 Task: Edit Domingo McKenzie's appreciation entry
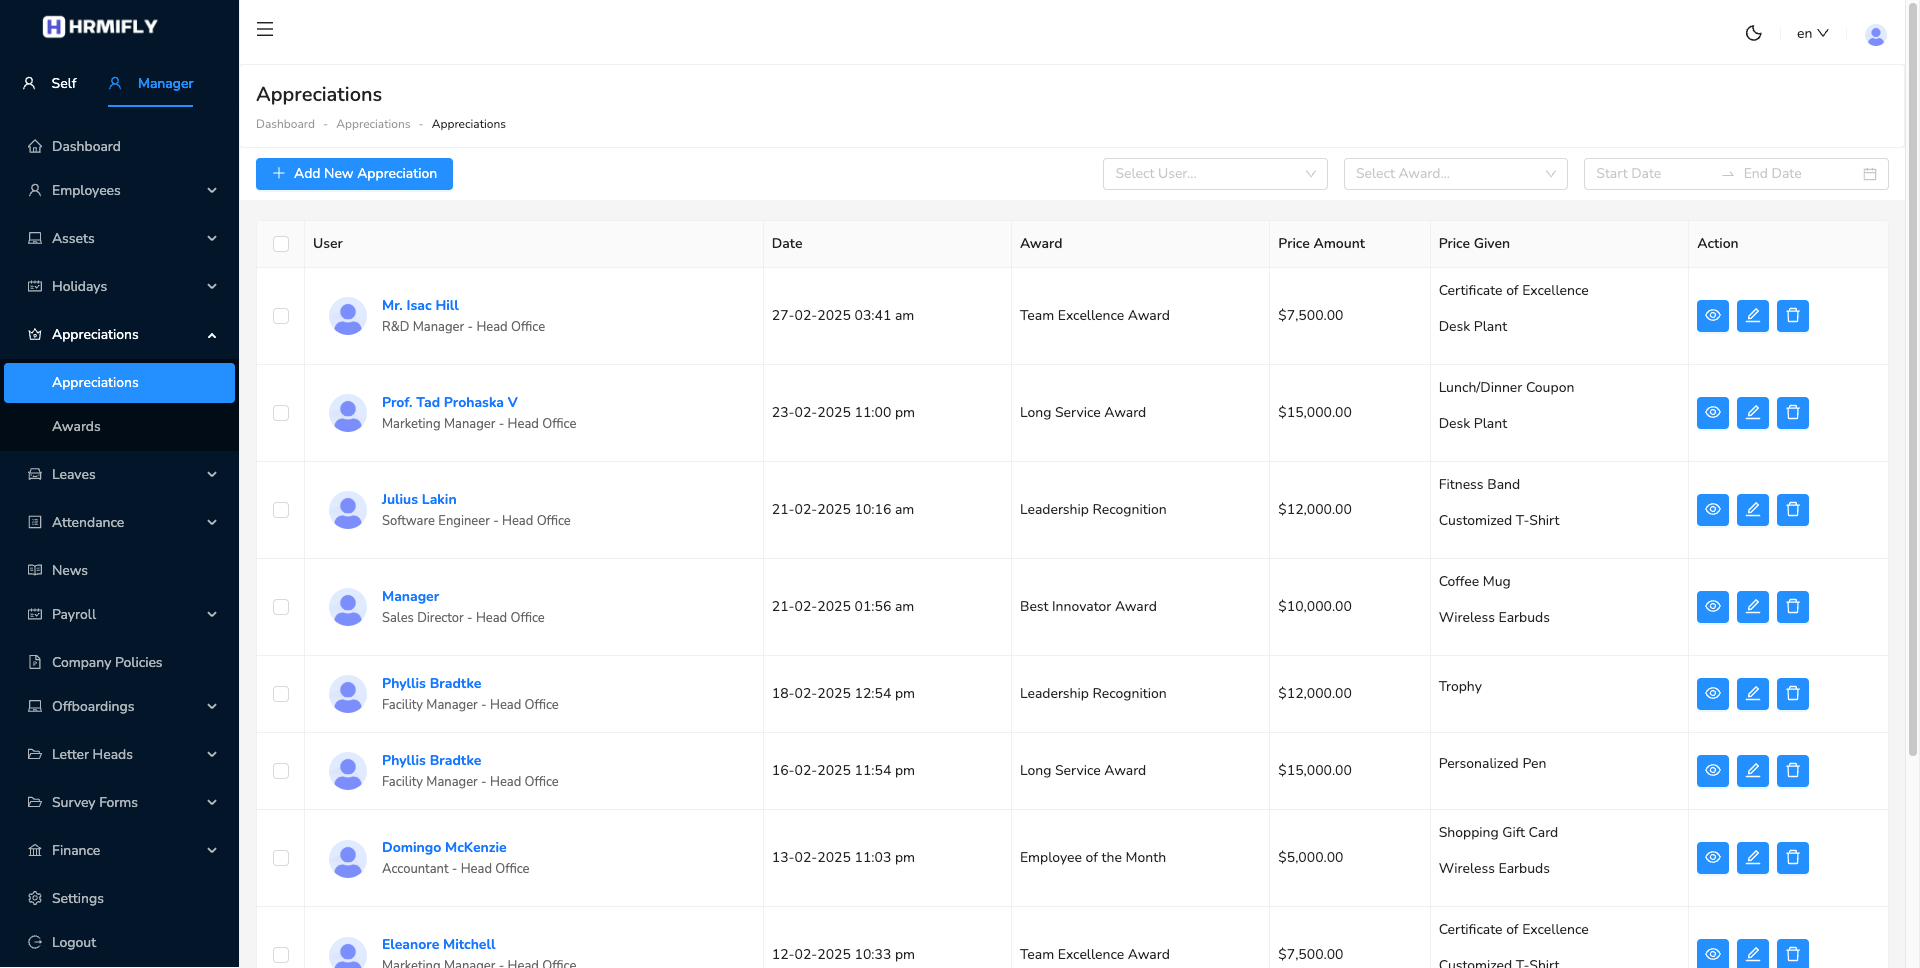(x=1752, y=858)
